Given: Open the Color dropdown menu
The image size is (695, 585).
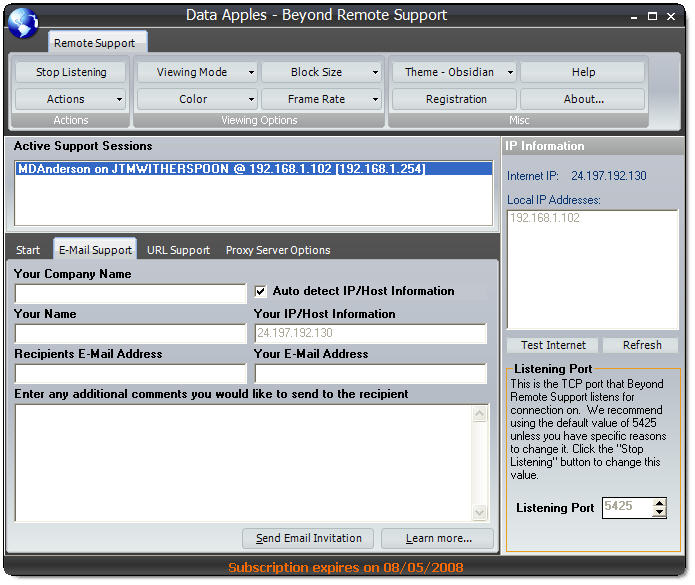Looking at the screenshot, I should [197, 99].
